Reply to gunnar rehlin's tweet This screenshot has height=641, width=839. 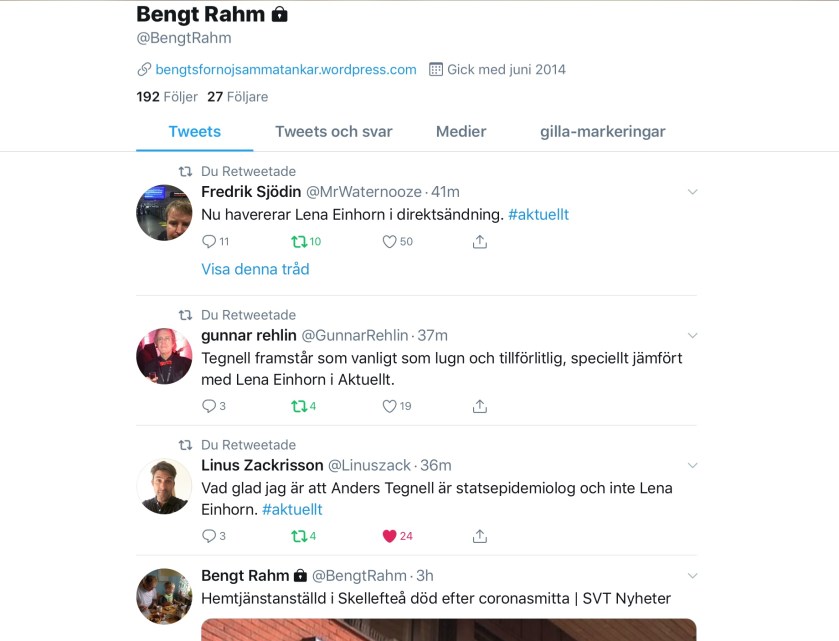[x=209, y=406]
